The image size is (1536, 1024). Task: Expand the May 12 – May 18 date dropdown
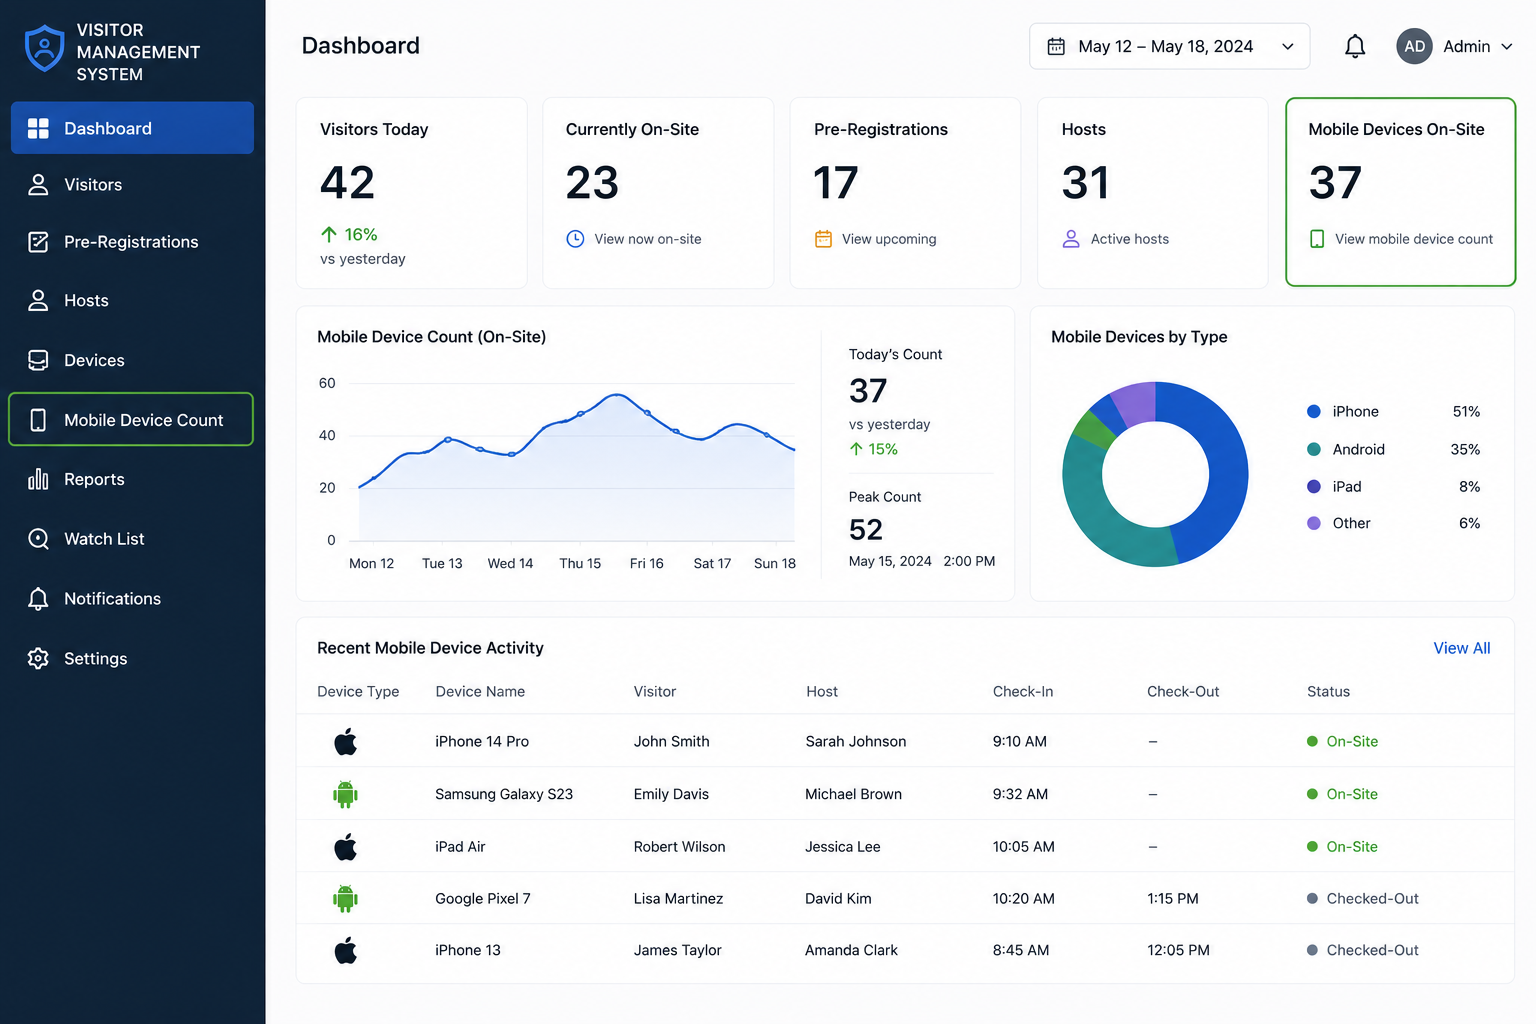pos(1169,46)
